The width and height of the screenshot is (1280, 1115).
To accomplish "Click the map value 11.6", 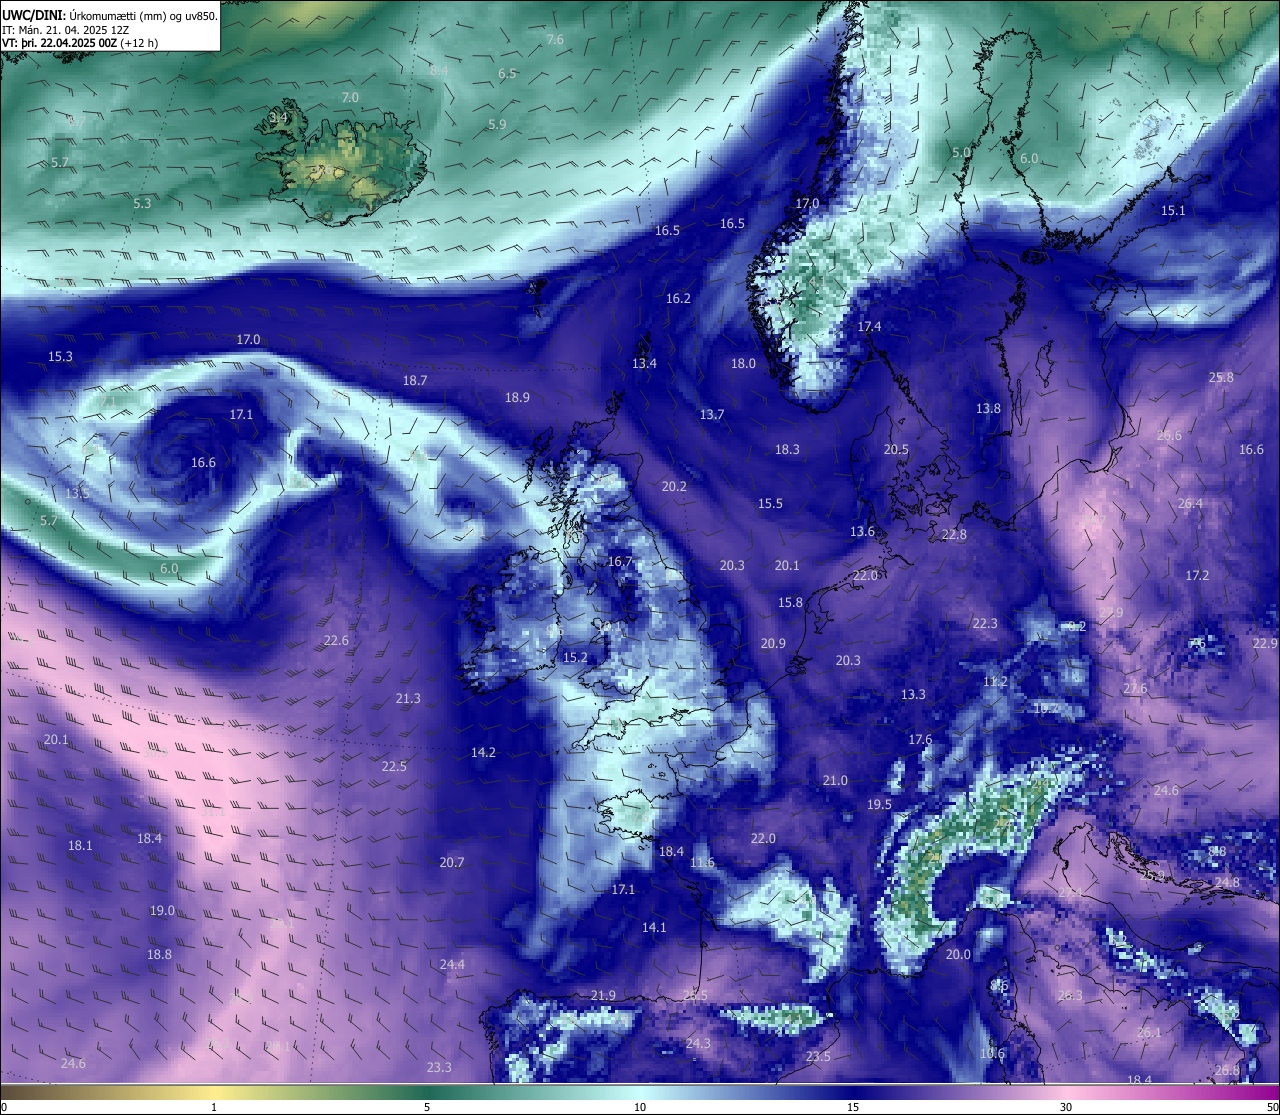I will [x=702, y=862].
